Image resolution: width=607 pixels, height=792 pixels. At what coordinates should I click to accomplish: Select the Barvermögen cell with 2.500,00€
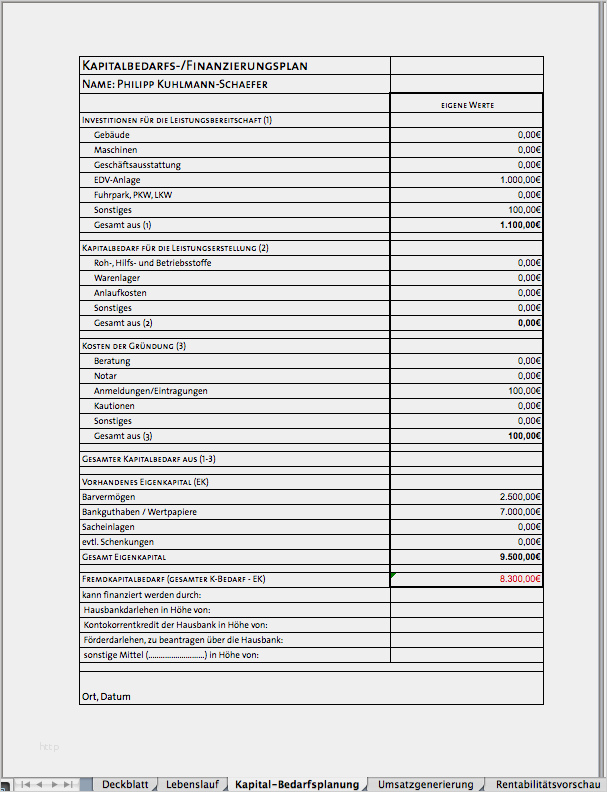[466, 497]
